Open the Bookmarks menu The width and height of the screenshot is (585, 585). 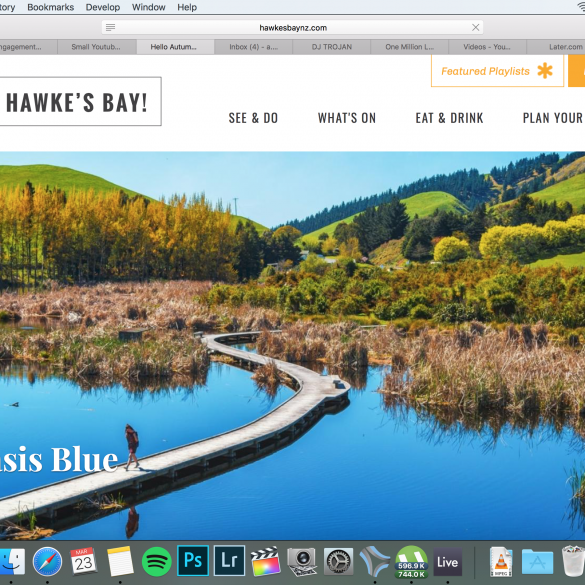coord(51,7)
